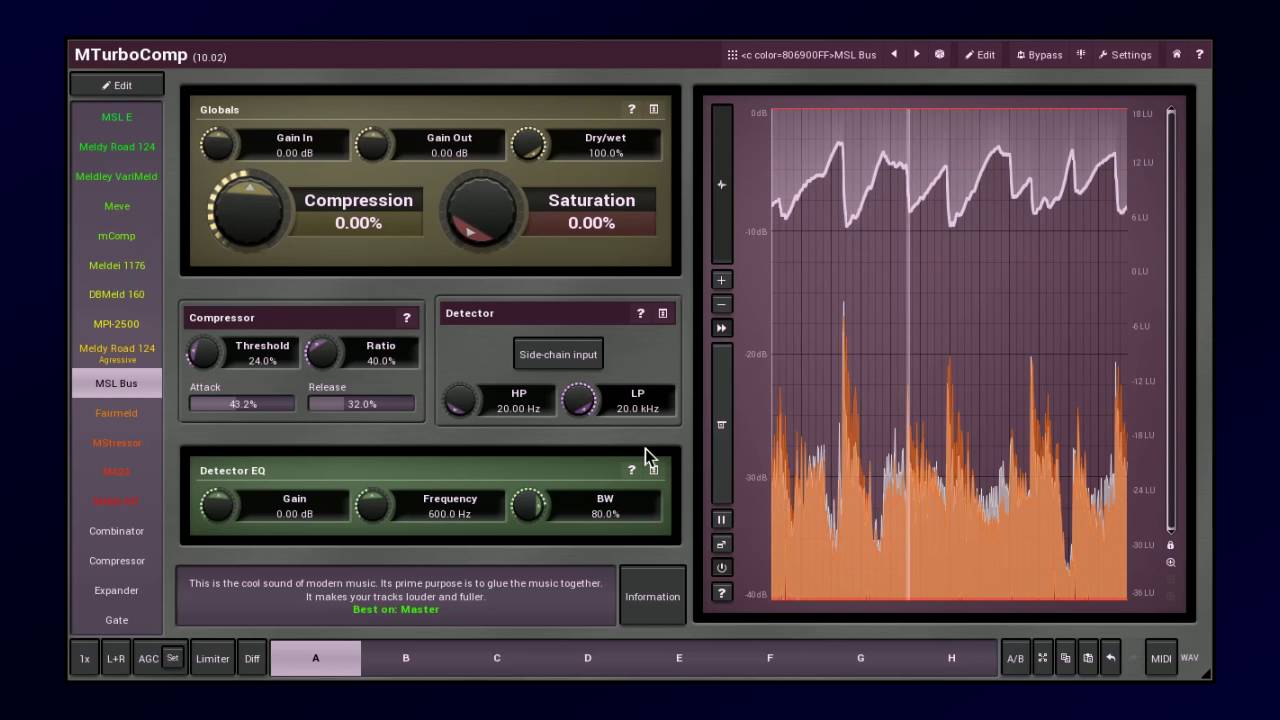Click the meter plus zoom-in button
1280x720 pixels.
pyautogui.click(x=722, y=280)
